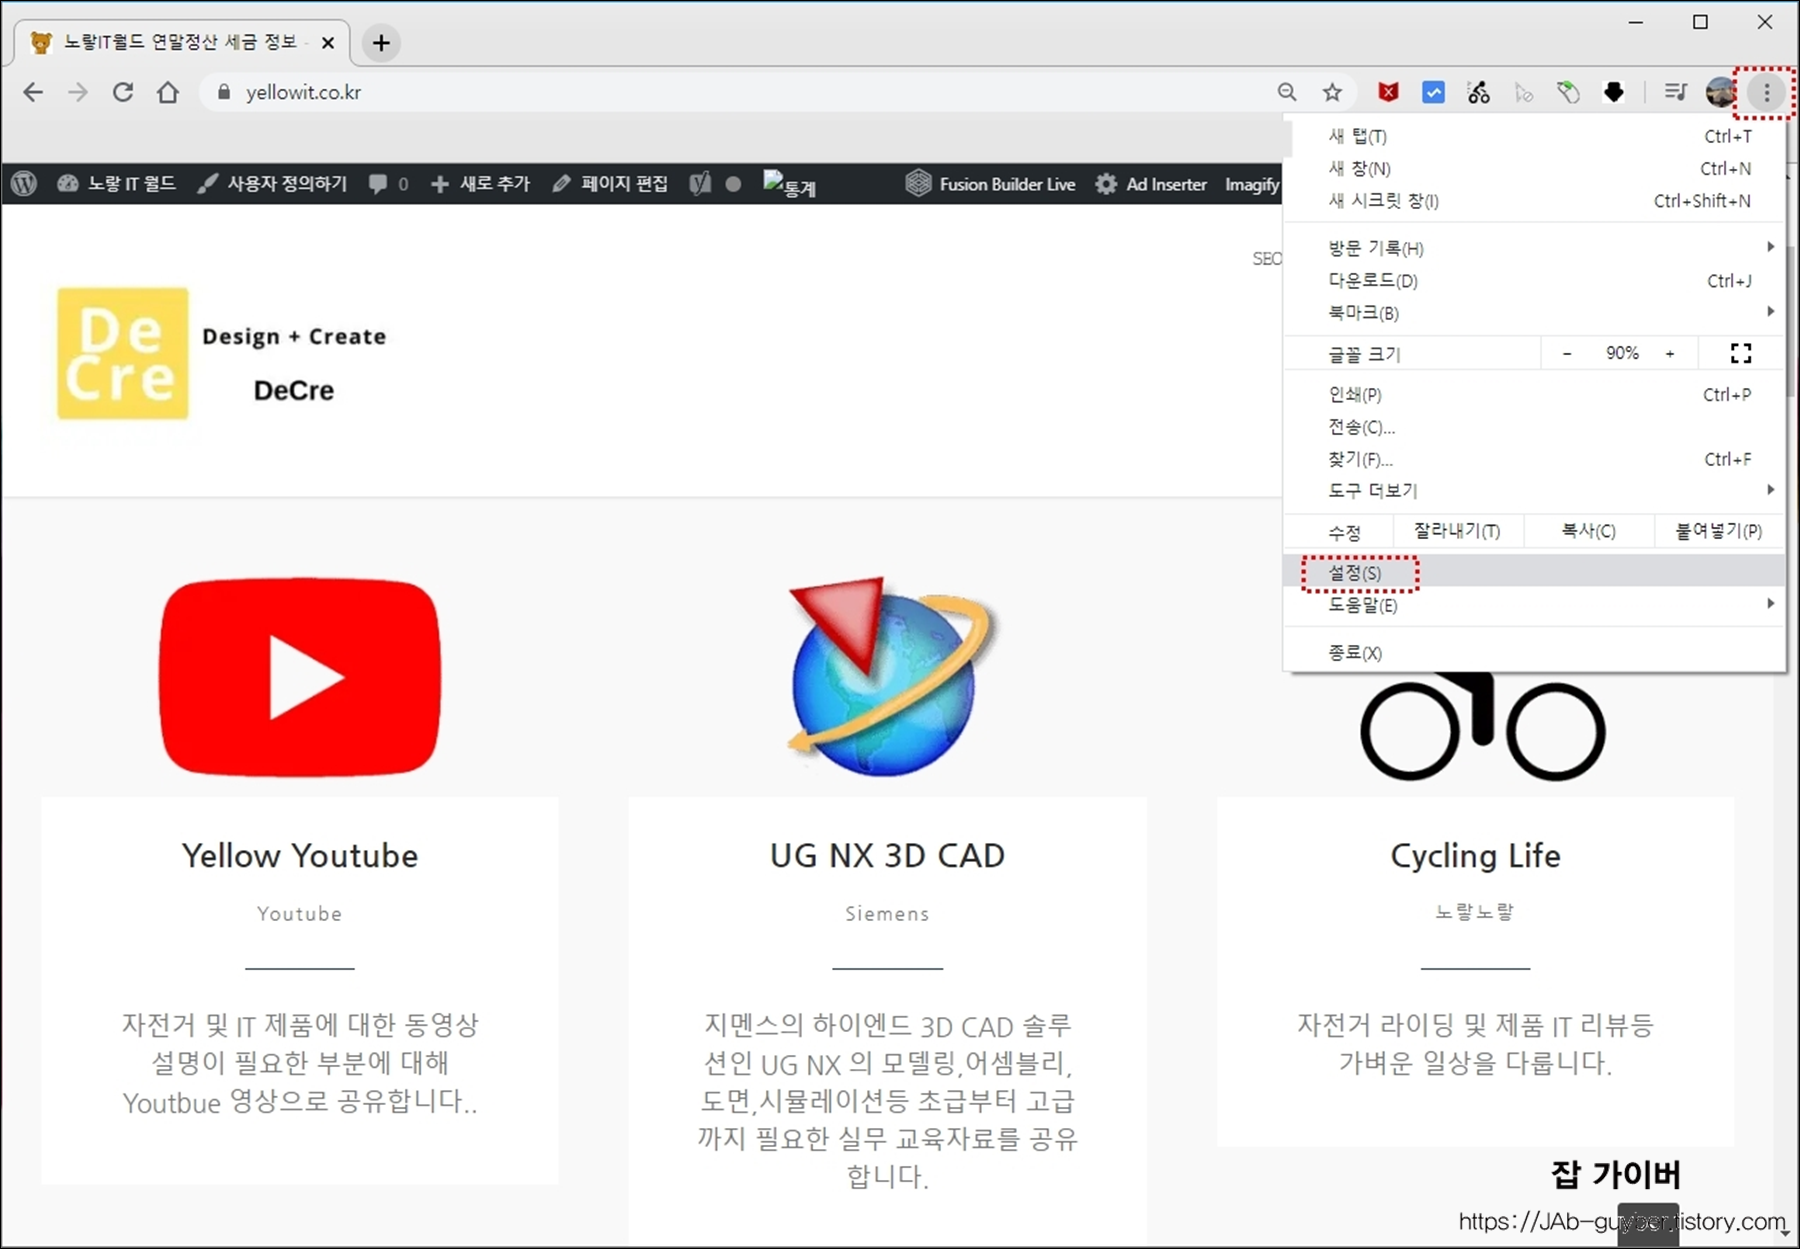Open the UG NX 3D CAD card title

(887, 856)
